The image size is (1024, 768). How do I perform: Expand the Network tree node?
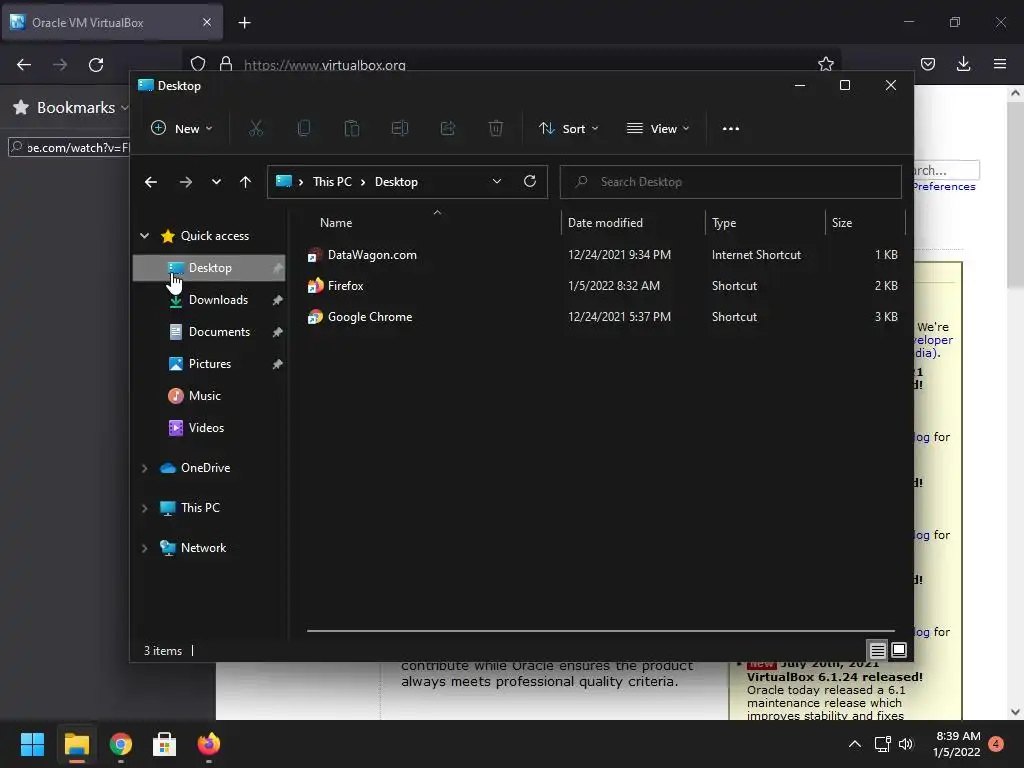coord(144,549)
